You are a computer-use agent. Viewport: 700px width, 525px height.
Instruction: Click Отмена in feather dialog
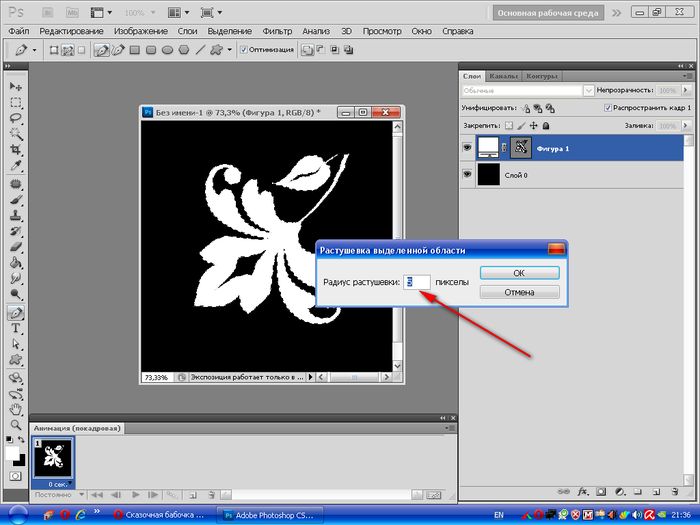click(x=519, y=292)
